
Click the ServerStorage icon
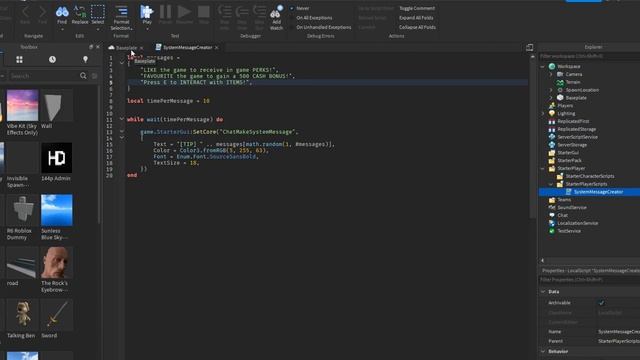pyautogui.click(x=552, y=145)
